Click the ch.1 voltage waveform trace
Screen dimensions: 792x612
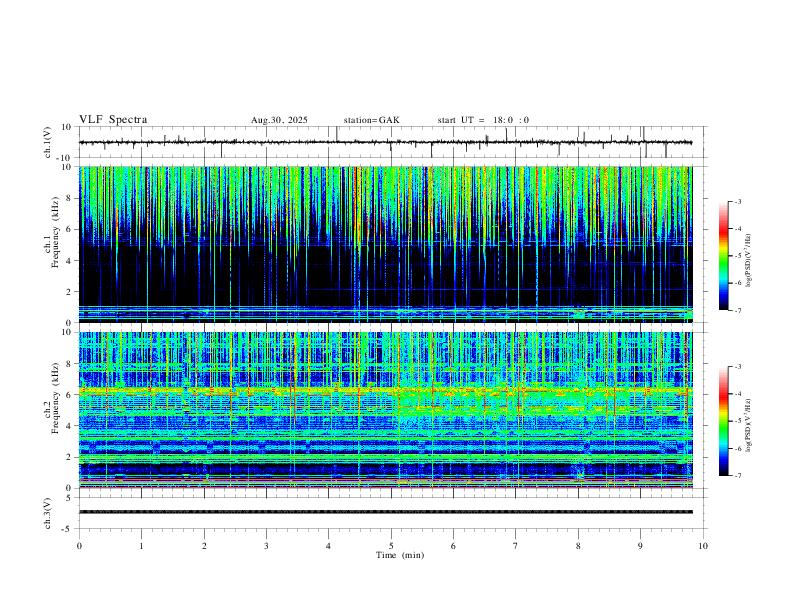[385, 142]
